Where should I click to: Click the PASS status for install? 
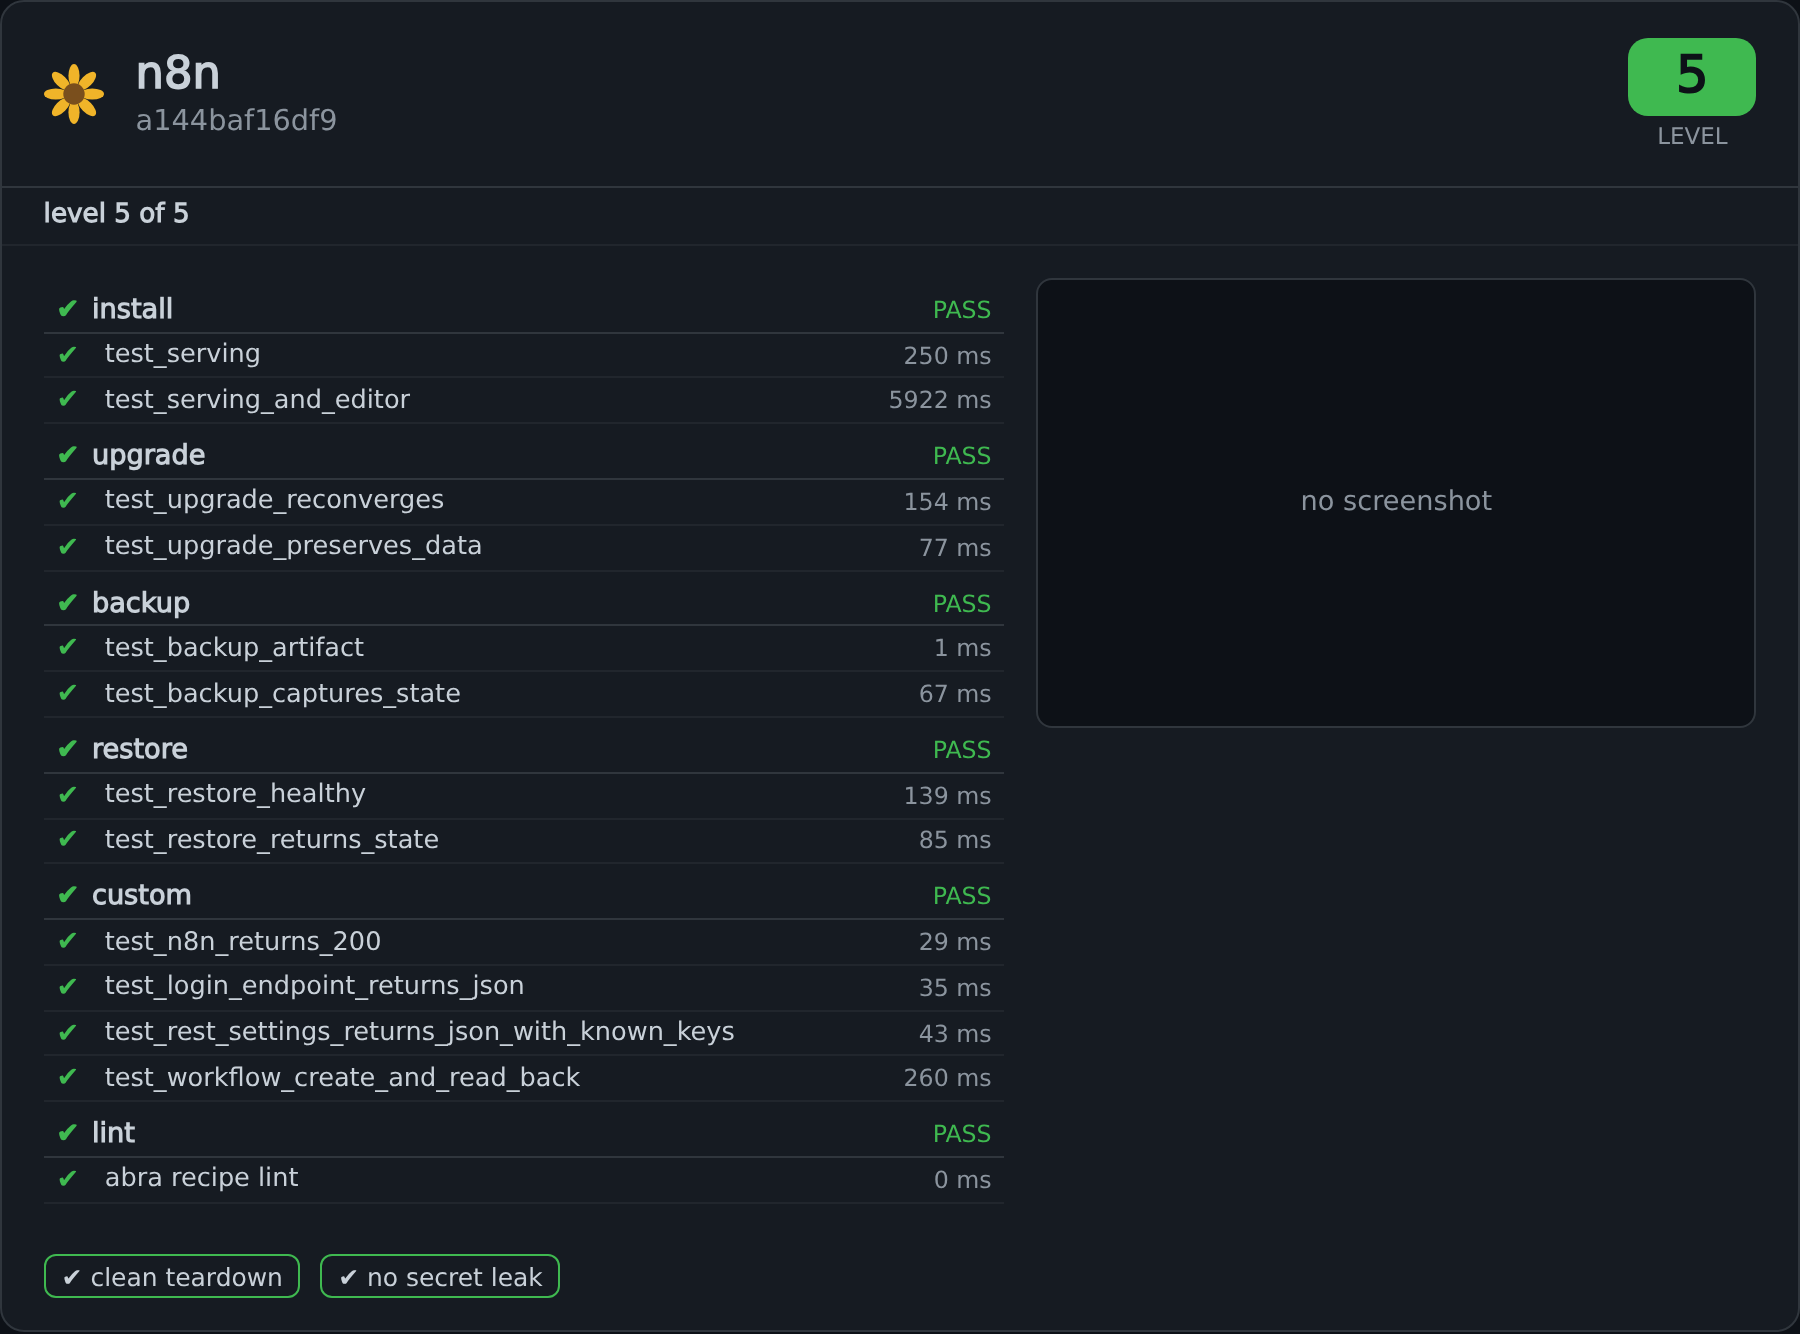(962, 310)
